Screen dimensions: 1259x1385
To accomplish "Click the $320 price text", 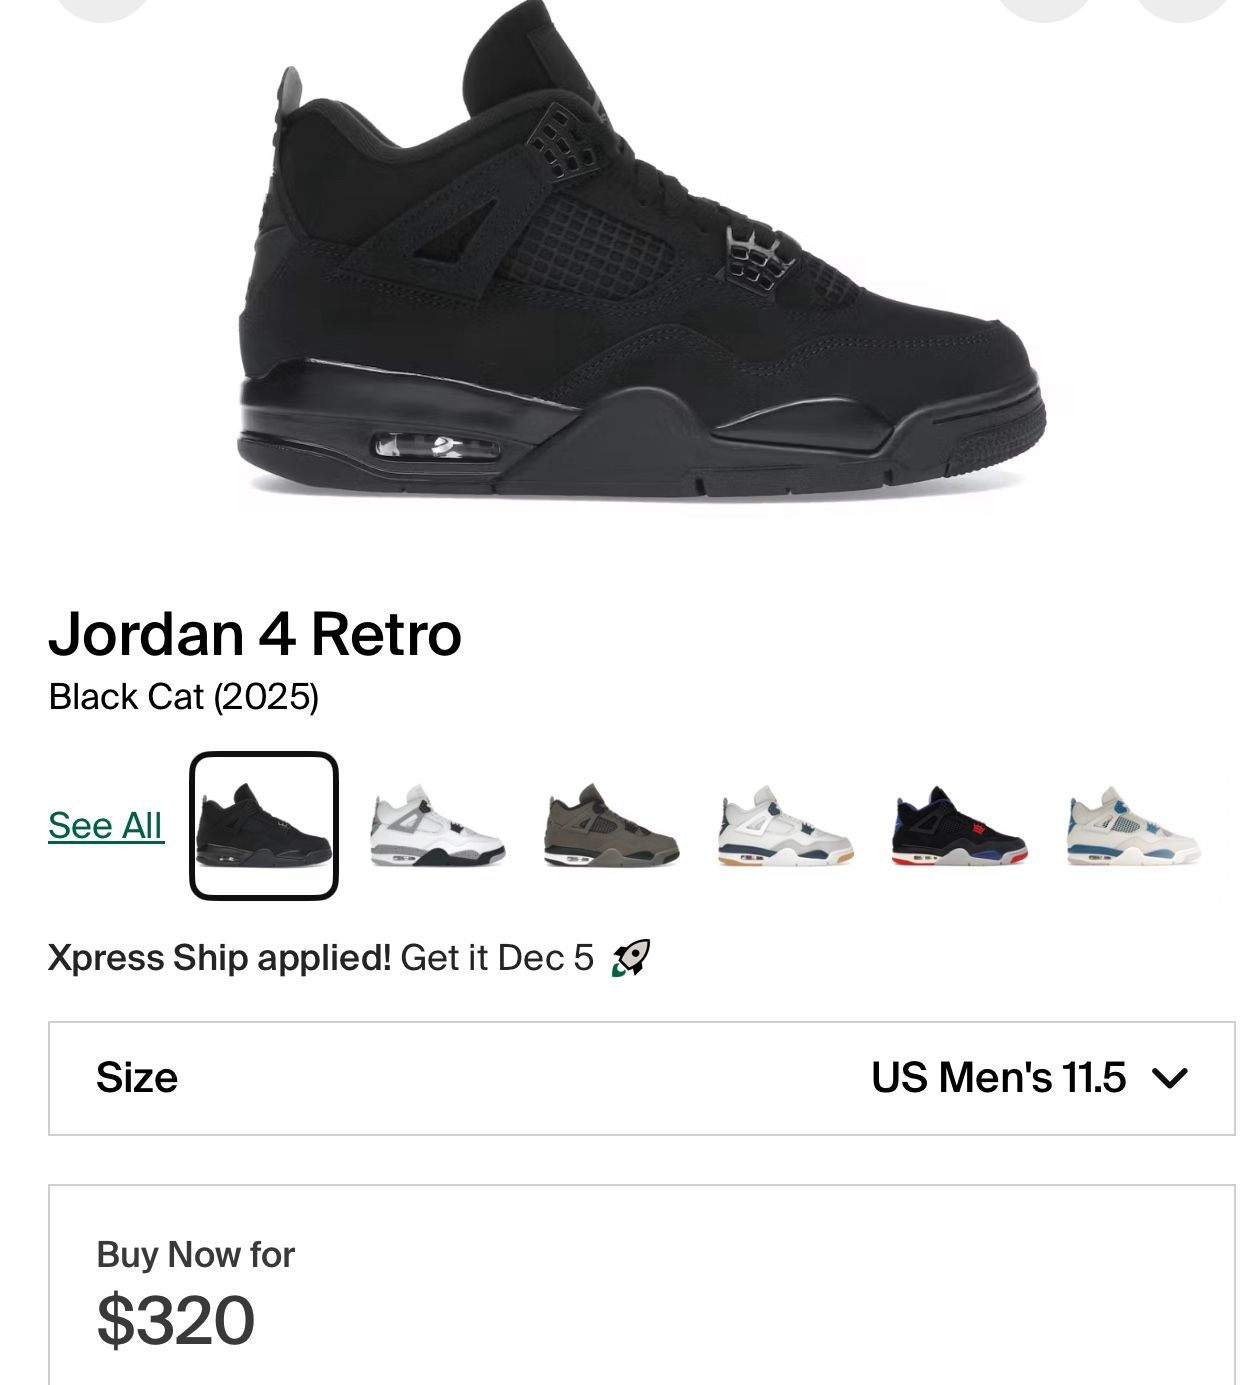I will [176, 1320].
